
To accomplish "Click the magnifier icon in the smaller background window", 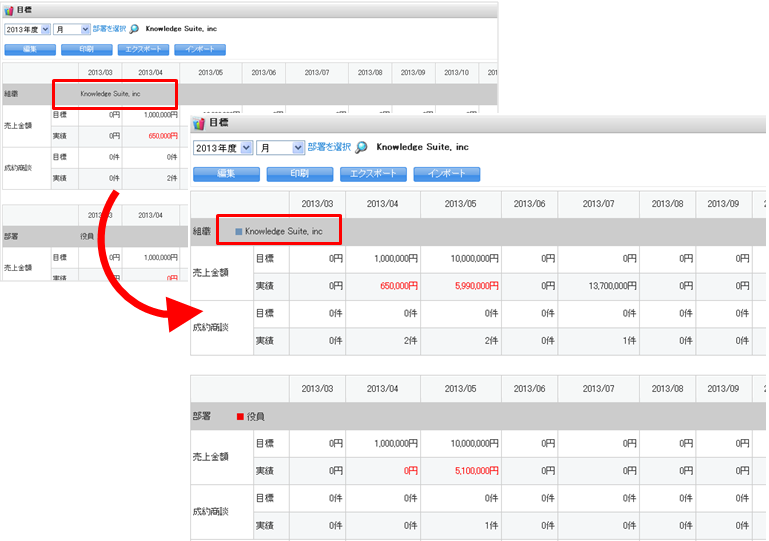I will 135,30.
